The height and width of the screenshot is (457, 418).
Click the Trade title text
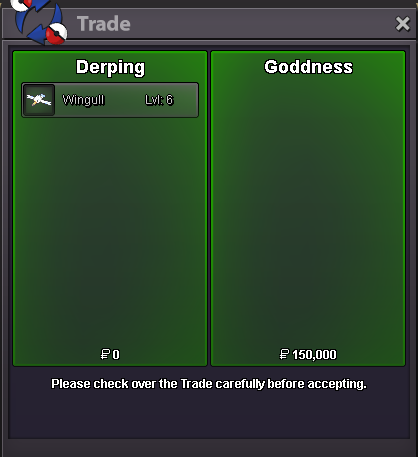coord(104,24)
